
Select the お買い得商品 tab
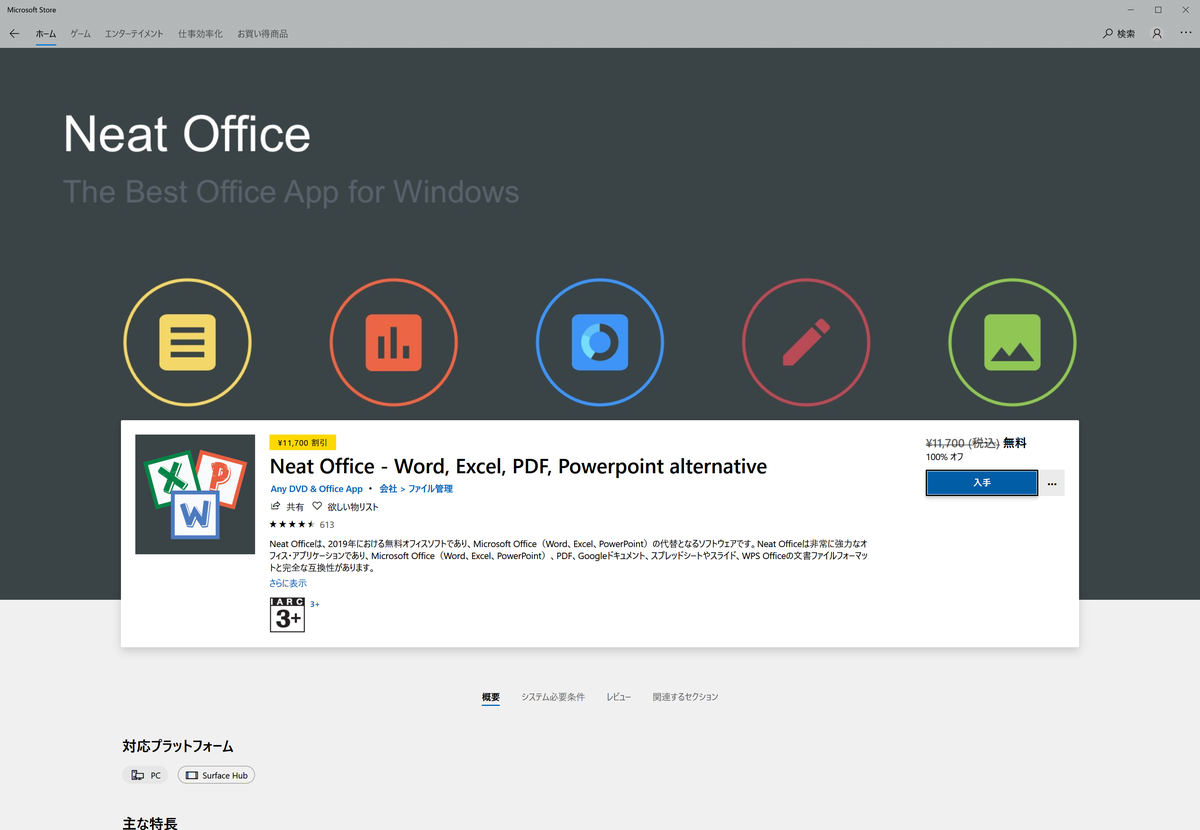click(x=262, y=34)
